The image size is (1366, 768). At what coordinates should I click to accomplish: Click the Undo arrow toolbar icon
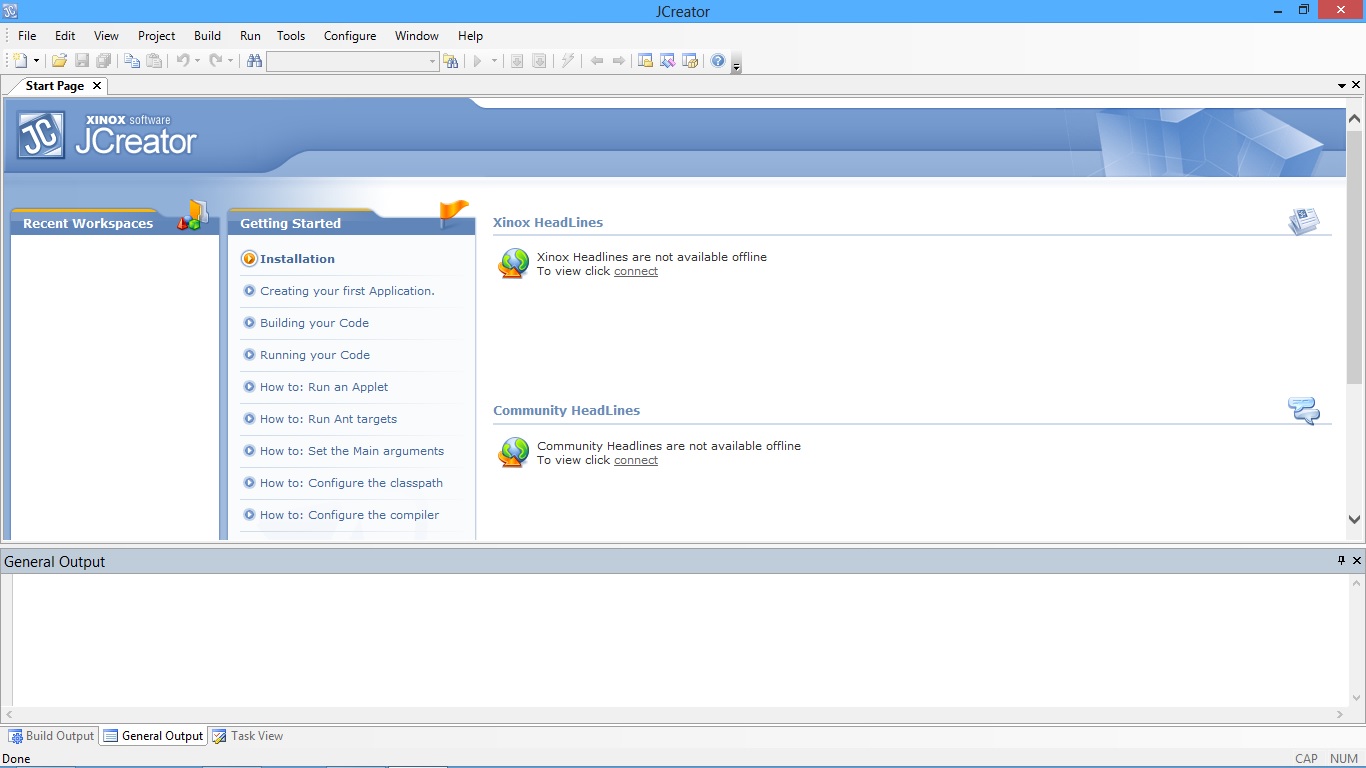click(183, 61)
